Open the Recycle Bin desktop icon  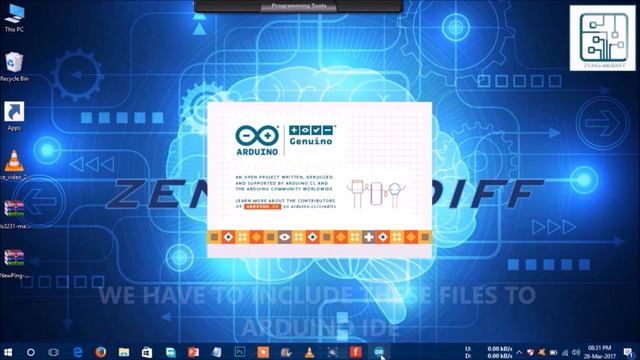(x=14, y=67)
